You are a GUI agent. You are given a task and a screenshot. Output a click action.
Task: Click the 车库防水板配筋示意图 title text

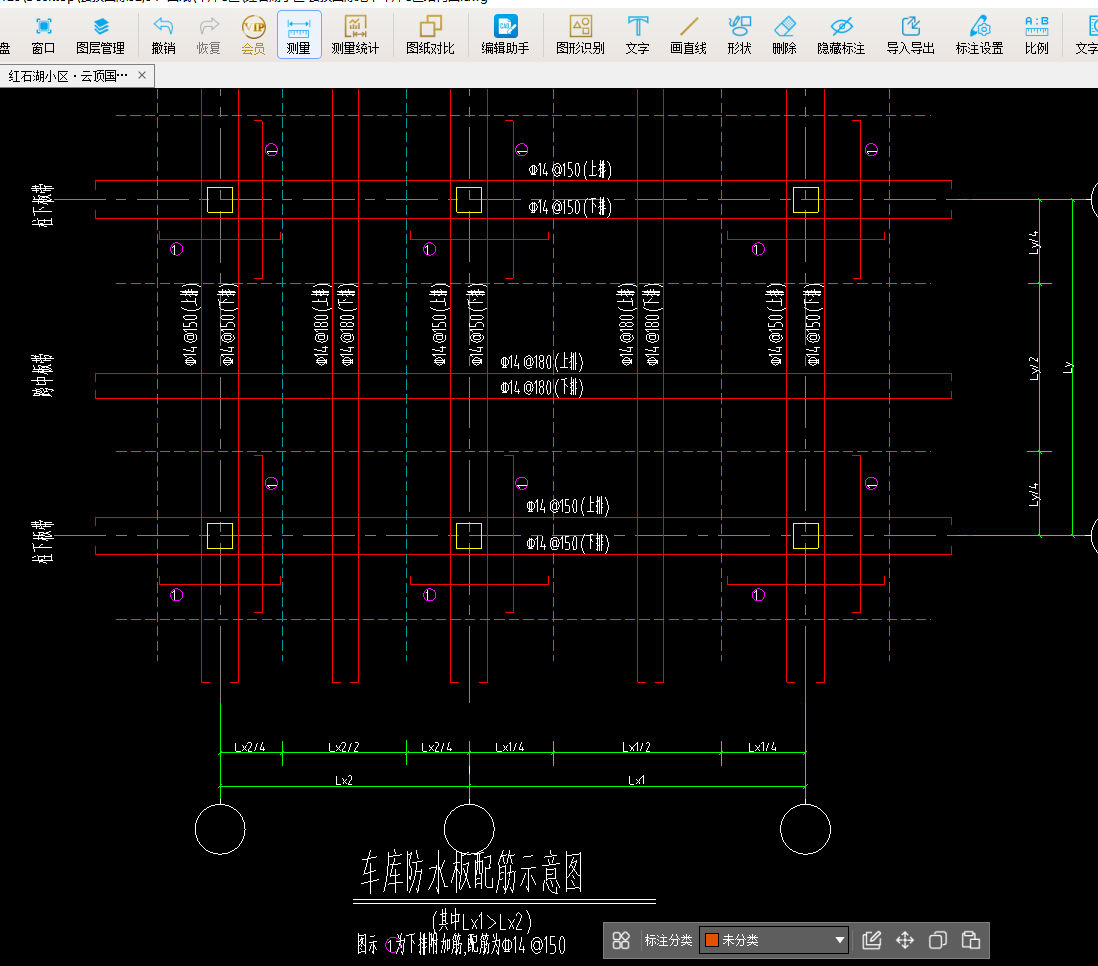472,873
